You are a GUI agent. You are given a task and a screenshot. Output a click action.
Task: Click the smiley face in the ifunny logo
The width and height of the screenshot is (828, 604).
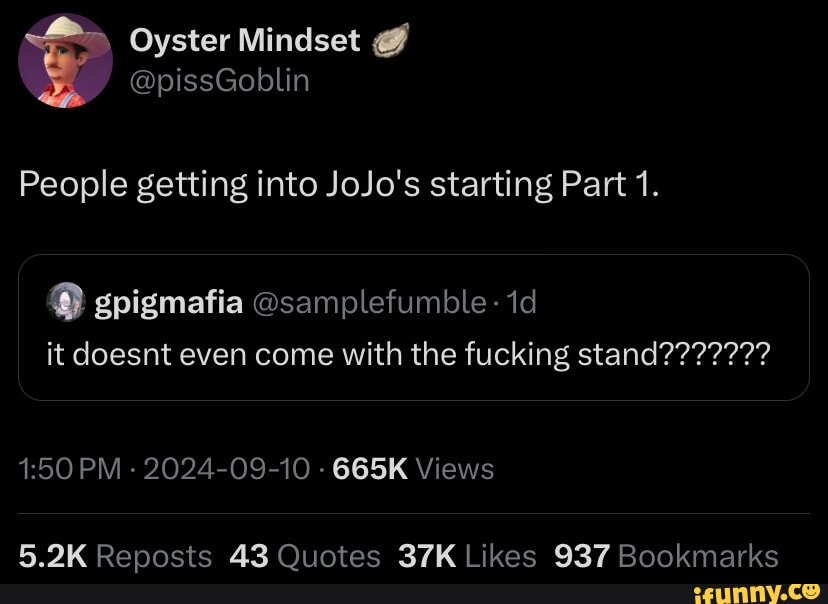pos(812,588)
